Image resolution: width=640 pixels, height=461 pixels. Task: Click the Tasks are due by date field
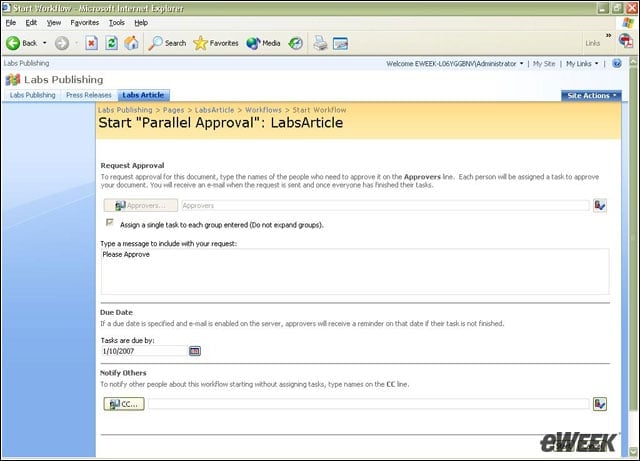click(x=144, y=351)
